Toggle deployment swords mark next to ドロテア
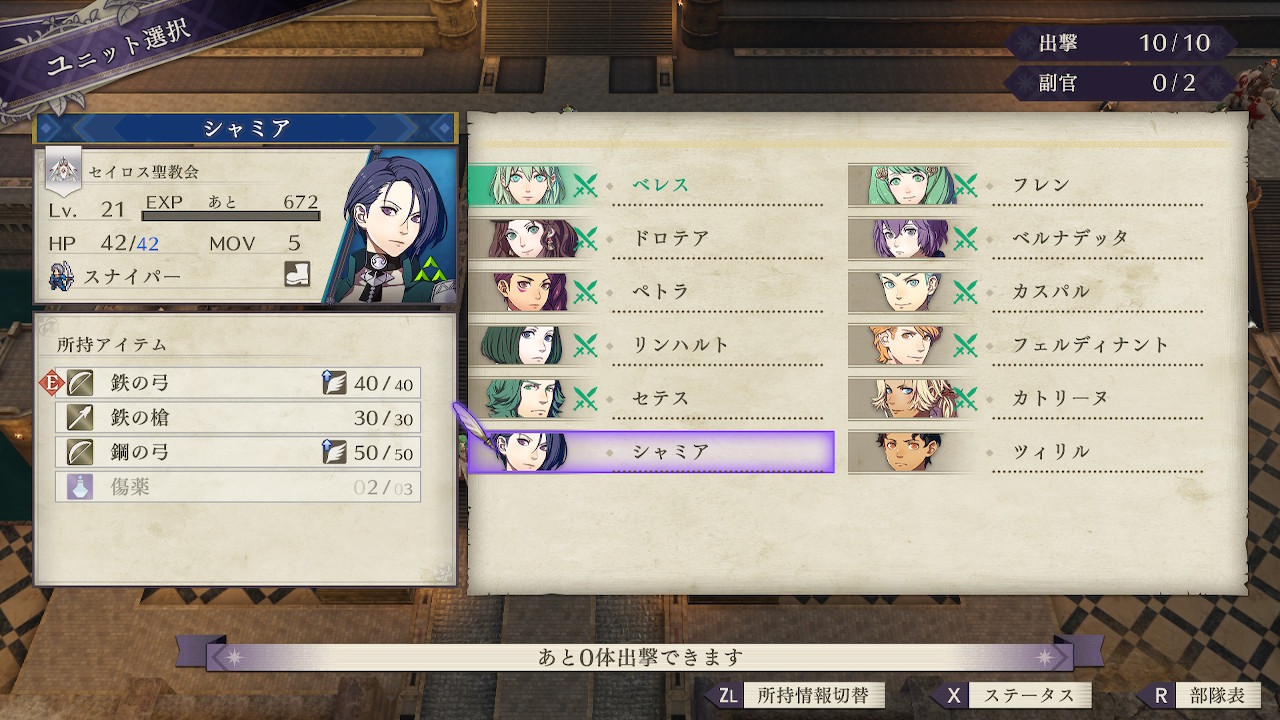Image resolution: width=1280 pixels, height=720 pixels. (x=585, y=238)
